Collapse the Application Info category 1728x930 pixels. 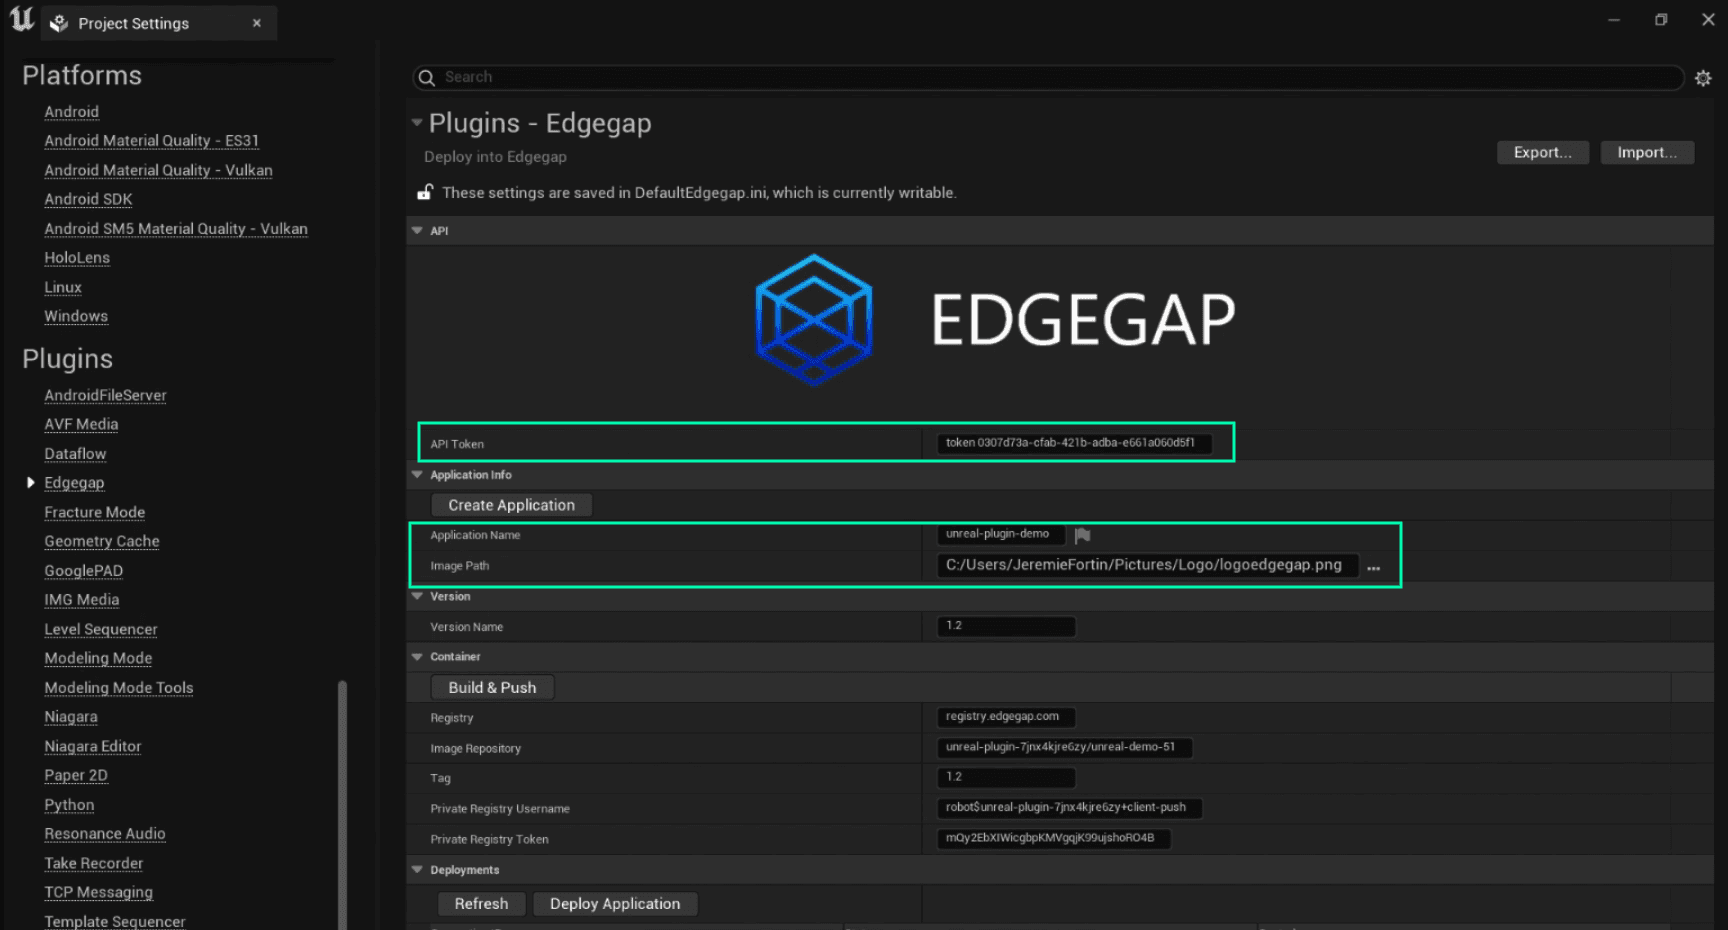(417, 475)
